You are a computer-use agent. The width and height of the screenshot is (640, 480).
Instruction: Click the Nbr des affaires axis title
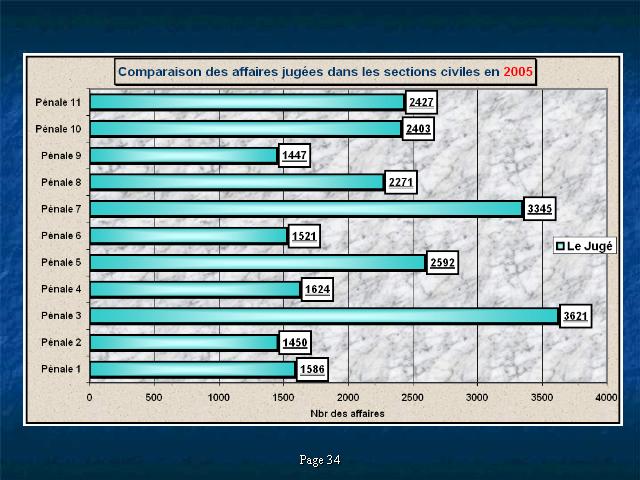click(x=347, y=414)
